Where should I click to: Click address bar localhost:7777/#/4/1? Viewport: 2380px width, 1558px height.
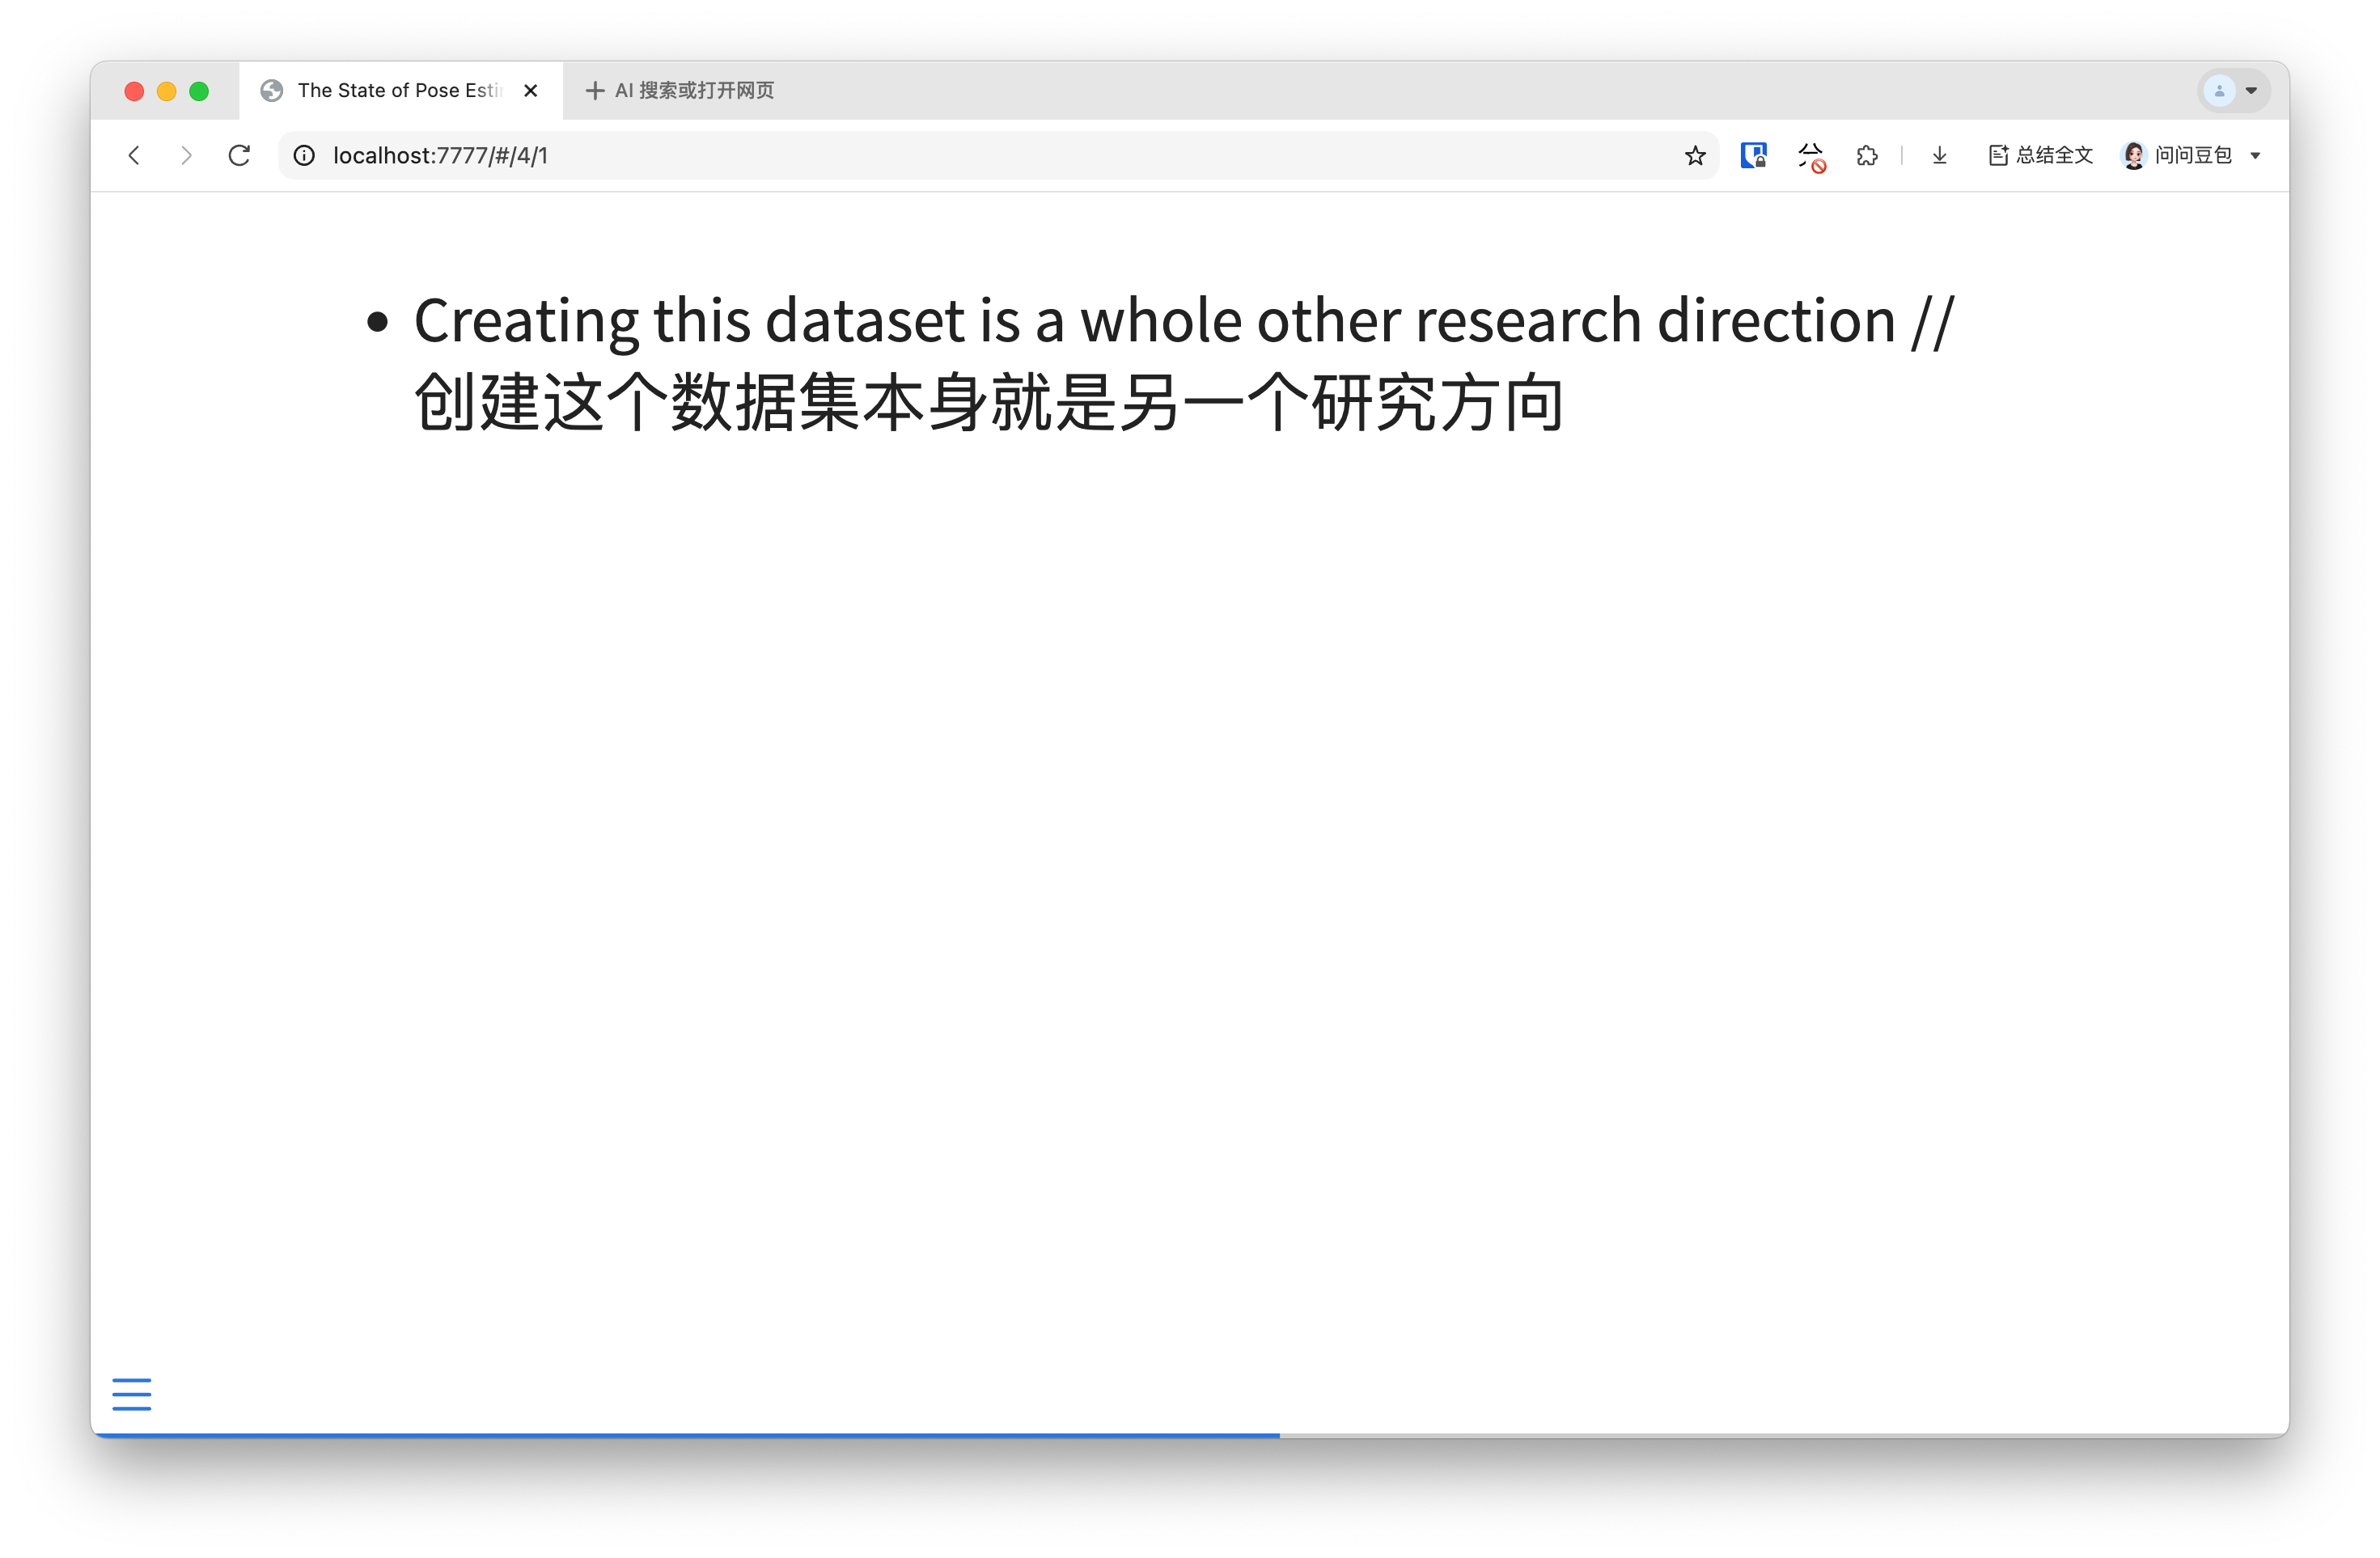1000,155
